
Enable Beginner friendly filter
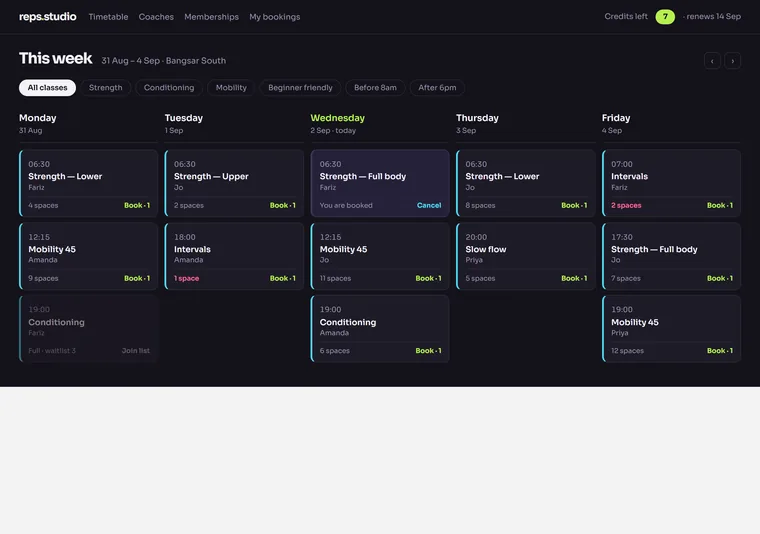pyautogui.click(x=301, y=88)
